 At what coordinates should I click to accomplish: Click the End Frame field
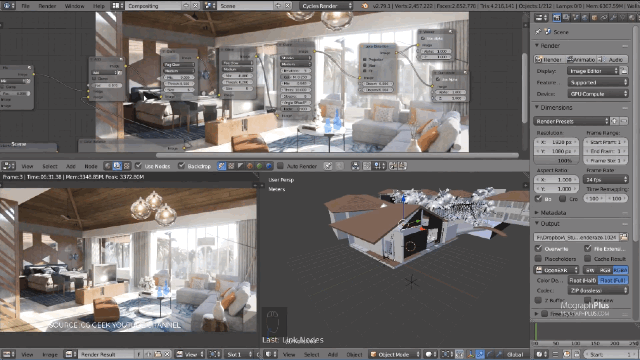(605, 151)
